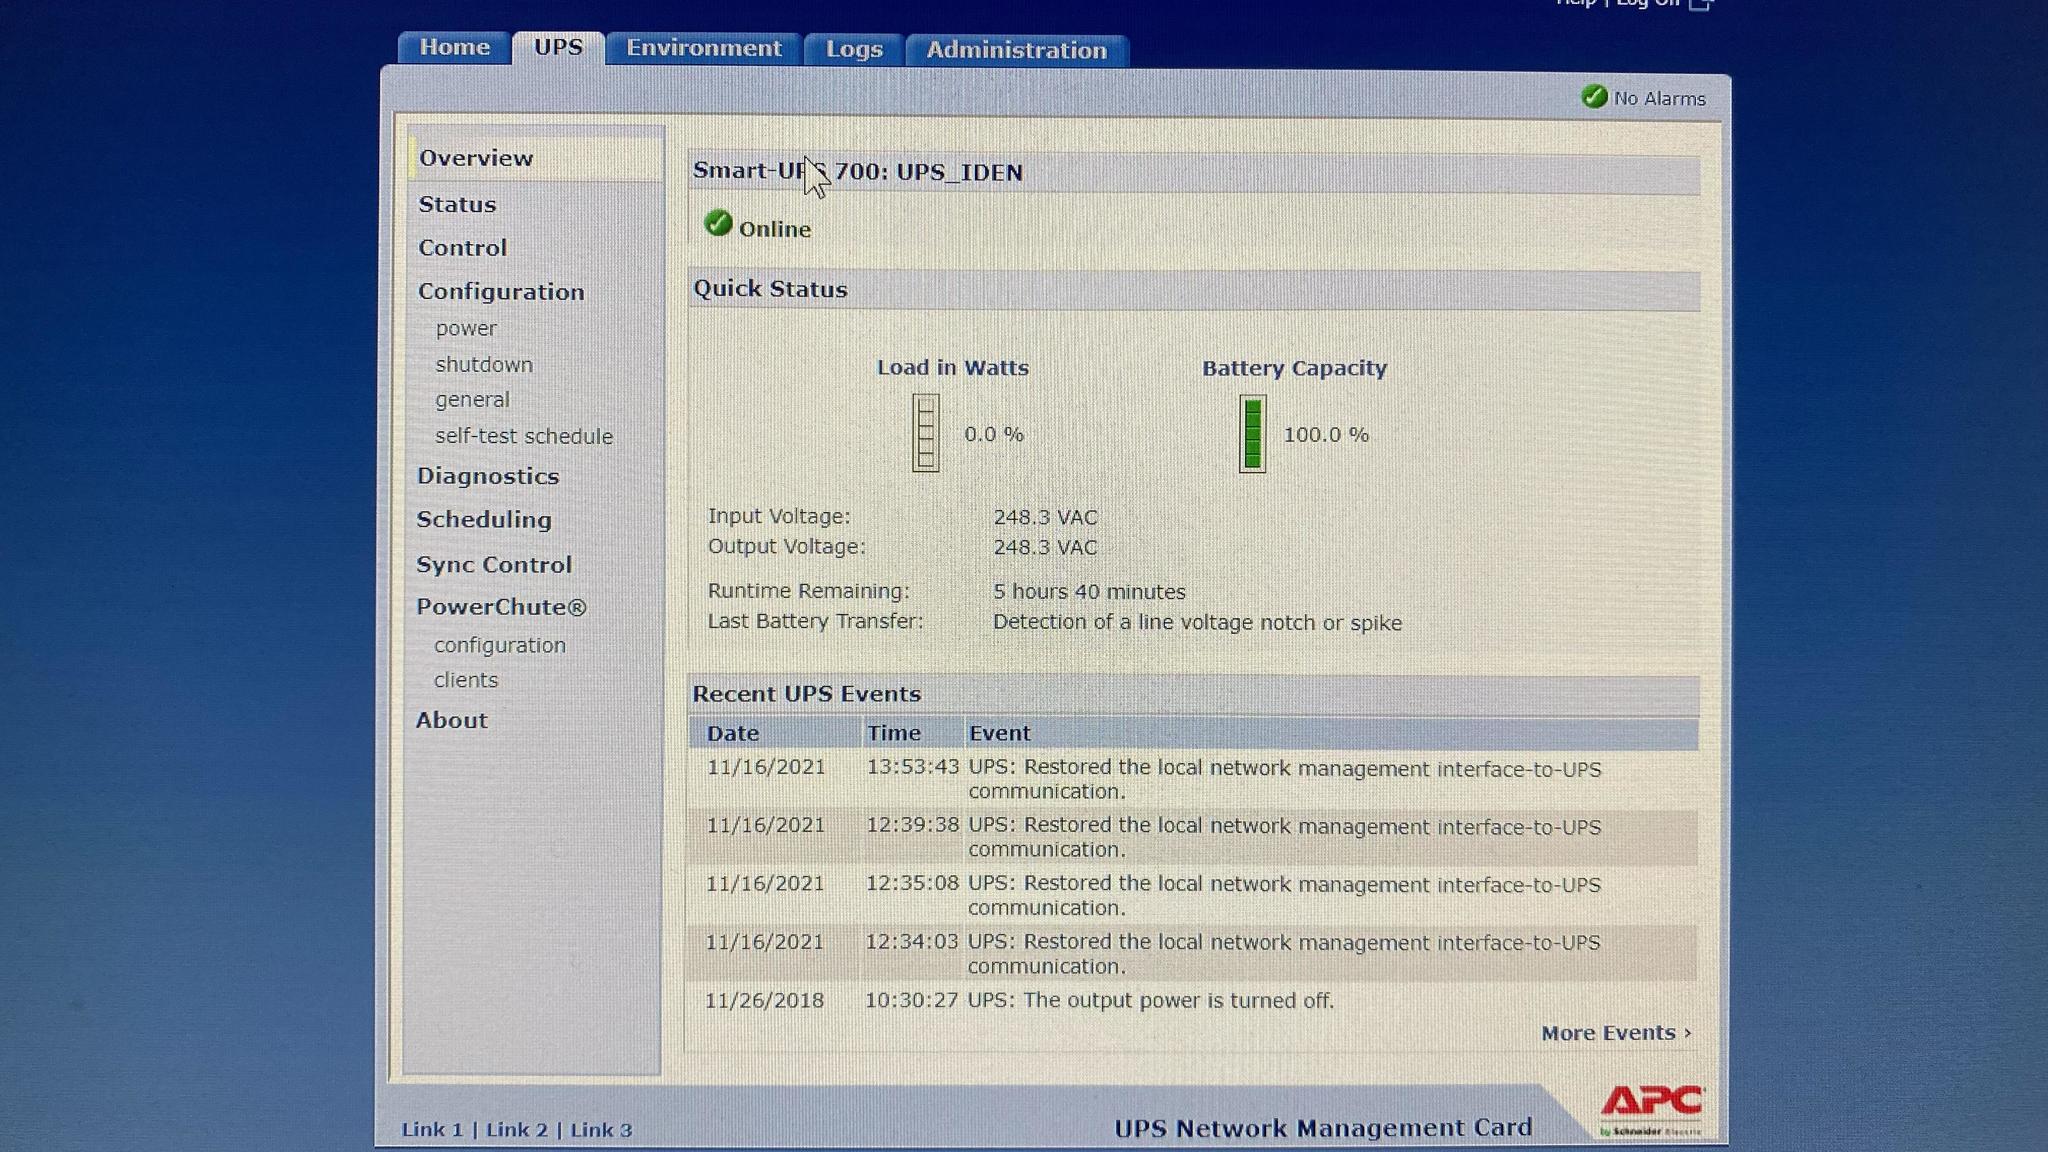This screenshot has width=2048, height=1152.
Task: Open the PowerChute section
Action: pos(501,607)
